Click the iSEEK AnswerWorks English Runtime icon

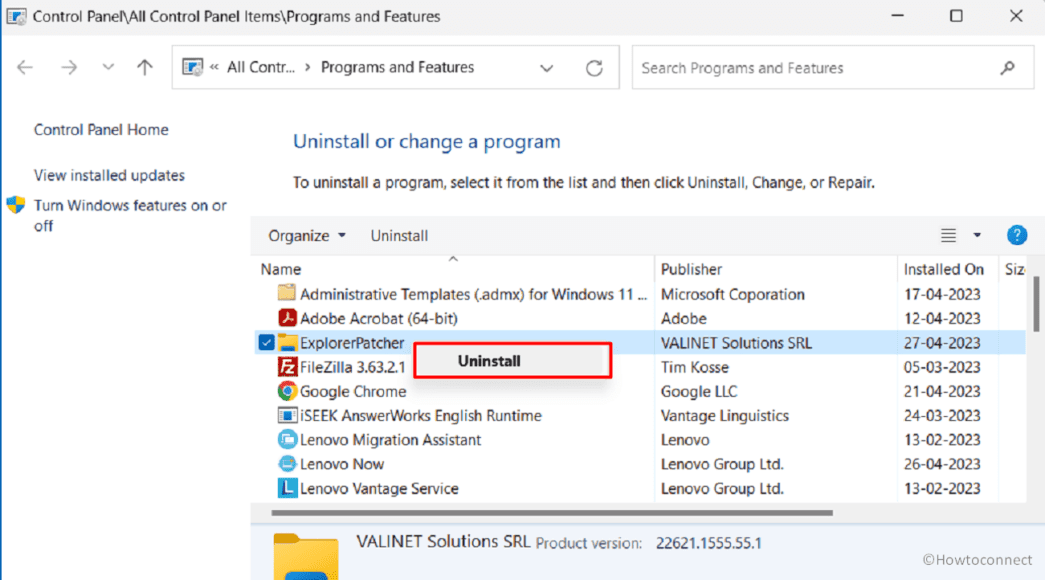(x=286, y=415)
